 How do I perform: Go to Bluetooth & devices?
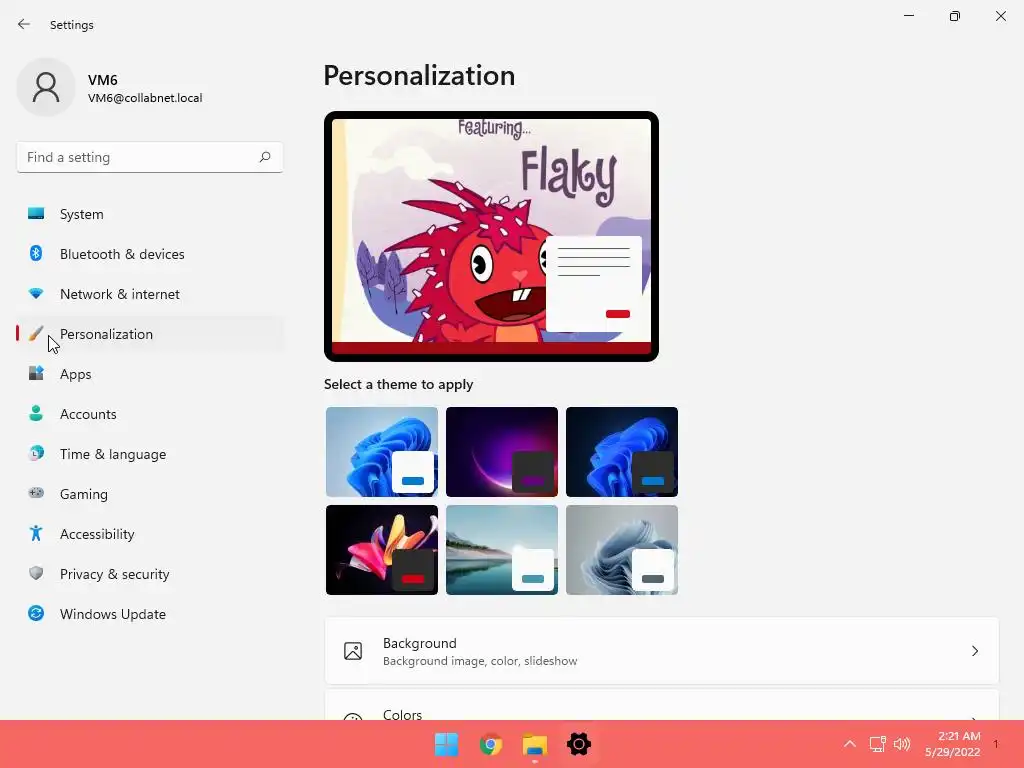click(150, 254)
